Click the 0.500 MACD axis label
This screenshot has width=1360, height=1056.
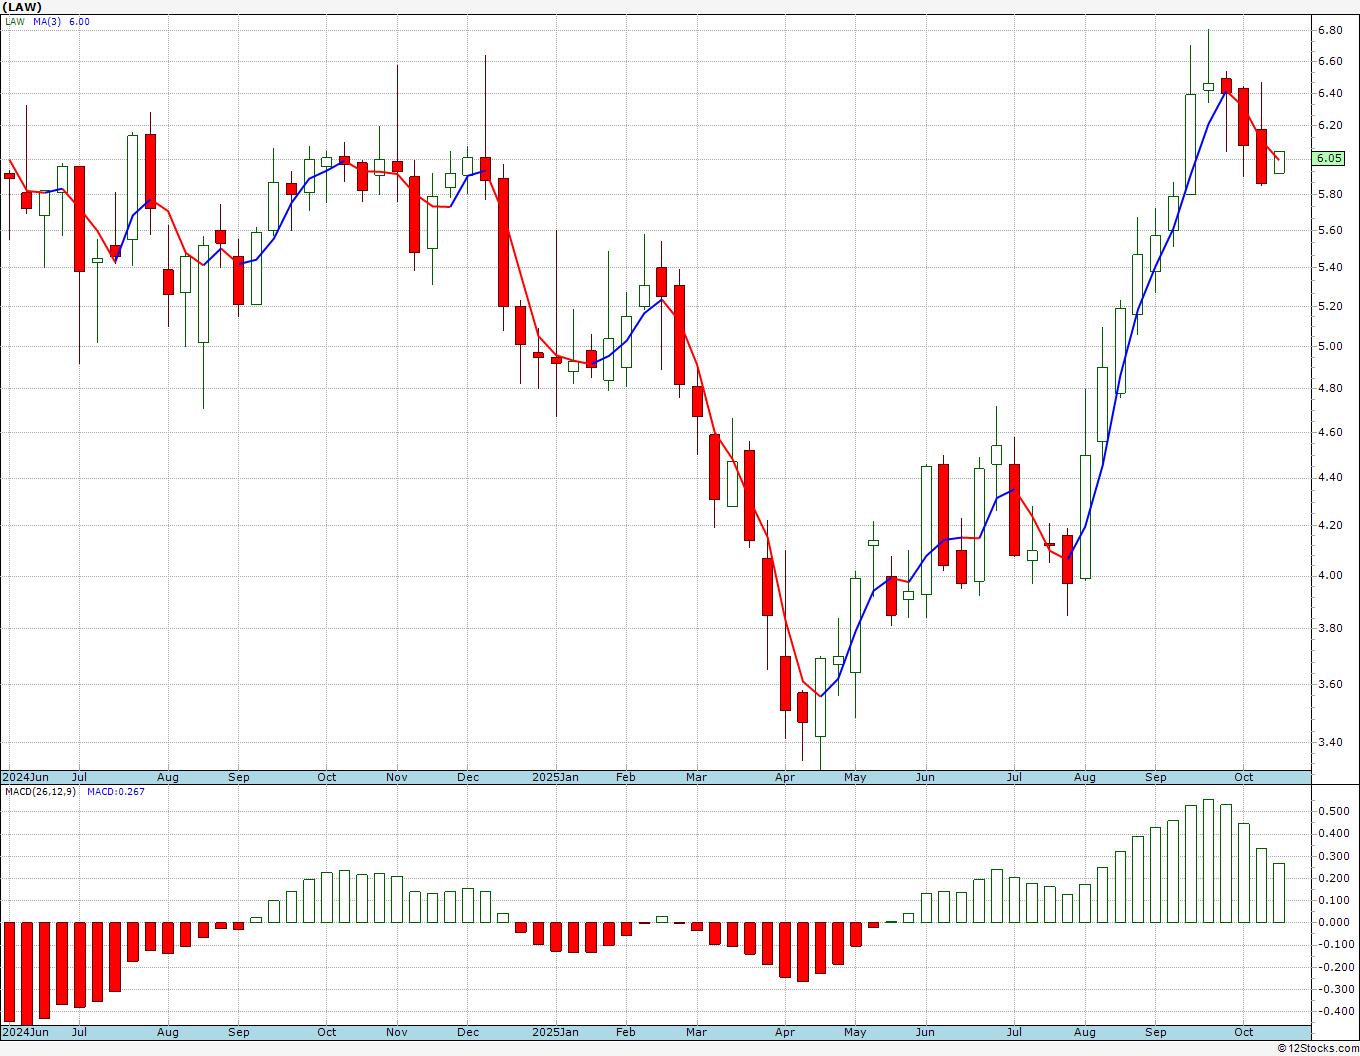point(1332,812)
